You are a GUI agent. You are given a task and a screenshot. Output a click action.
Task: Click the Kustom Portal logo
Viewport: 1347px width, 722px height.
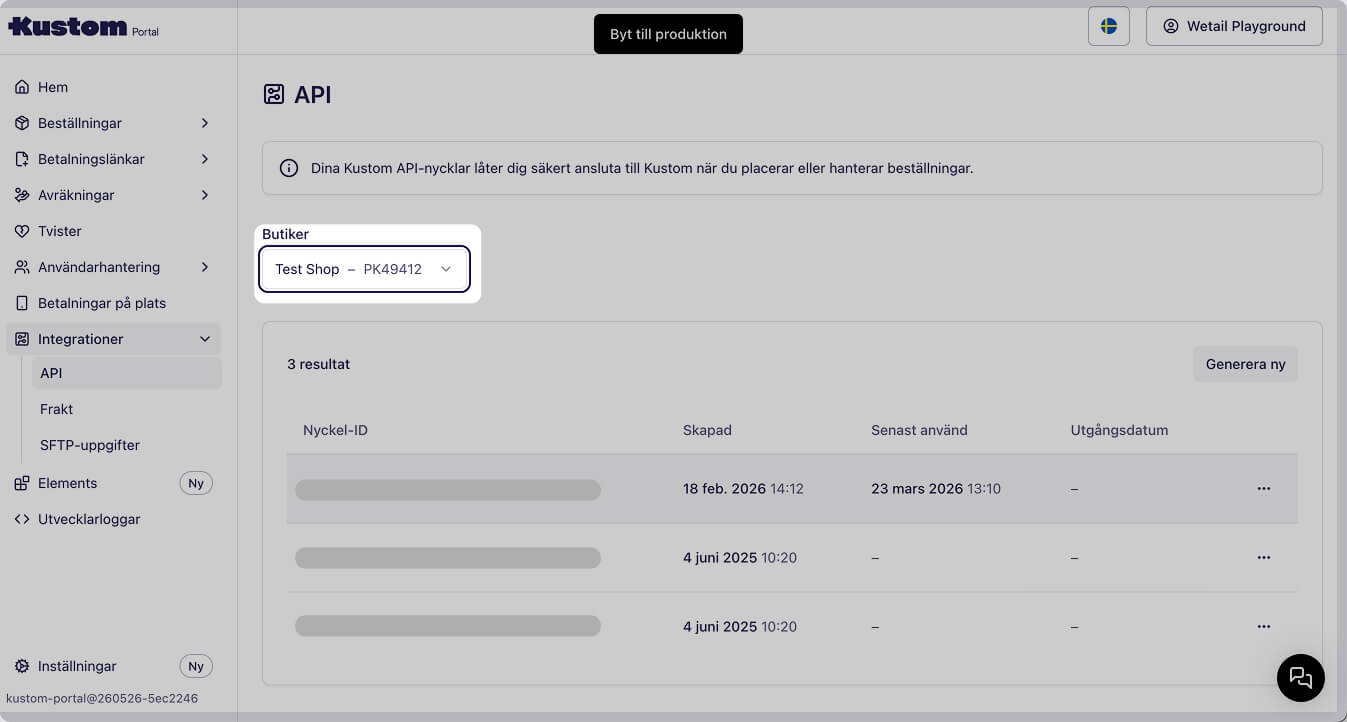83,27
